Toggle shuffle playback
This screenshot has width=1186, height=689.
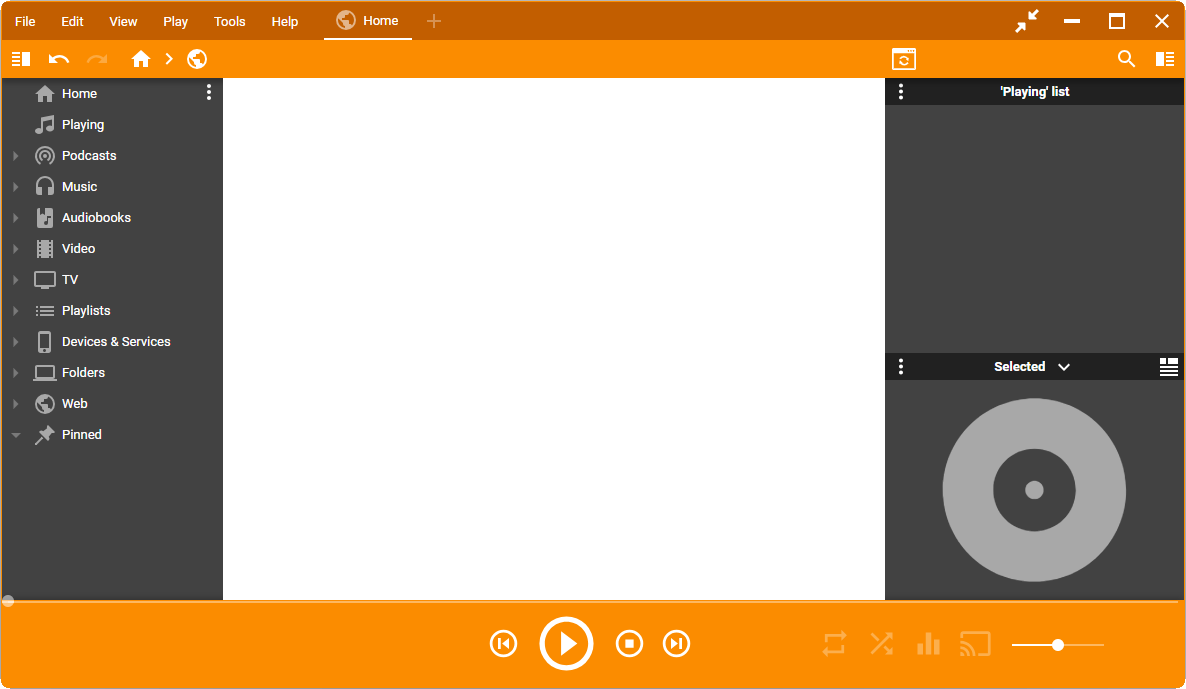(881, 643)
